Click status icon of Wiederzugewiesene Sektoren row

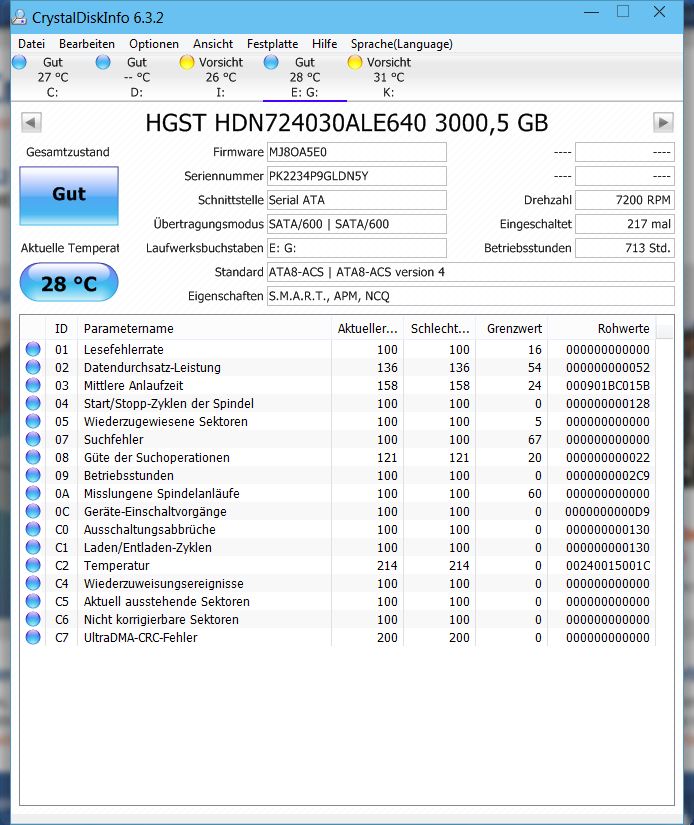point(33,421)
